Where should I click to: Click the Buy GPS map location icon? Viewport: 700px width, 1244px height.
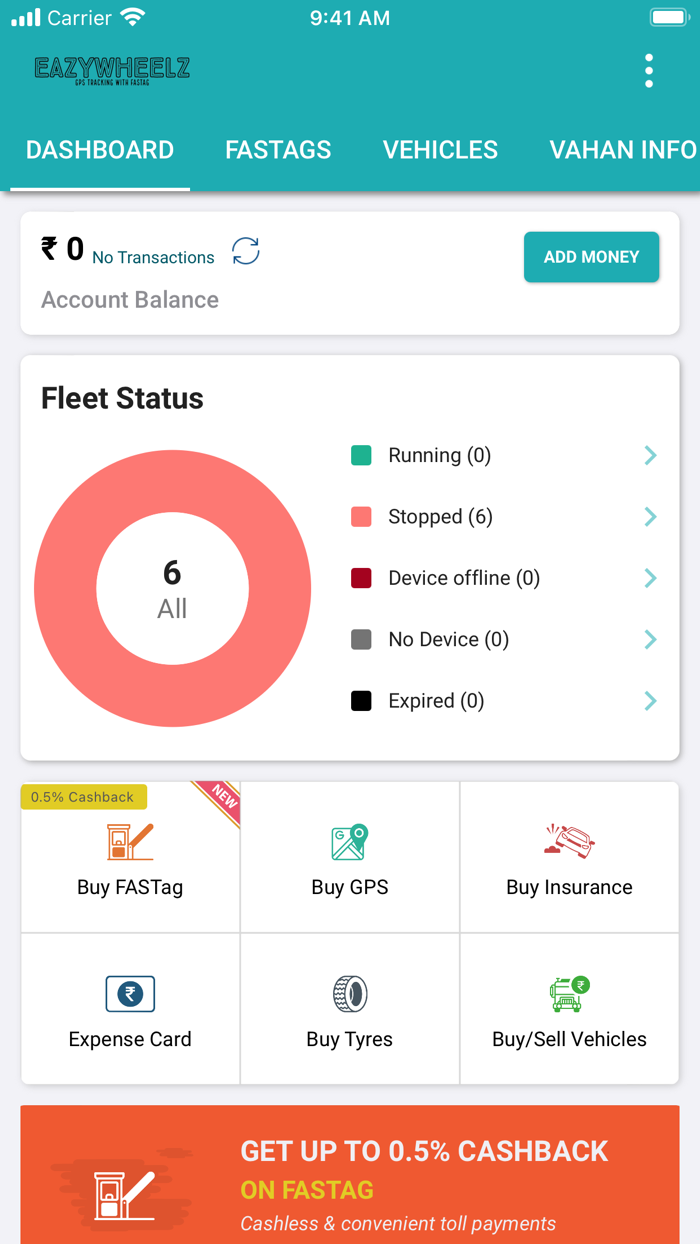coord(348,842)
